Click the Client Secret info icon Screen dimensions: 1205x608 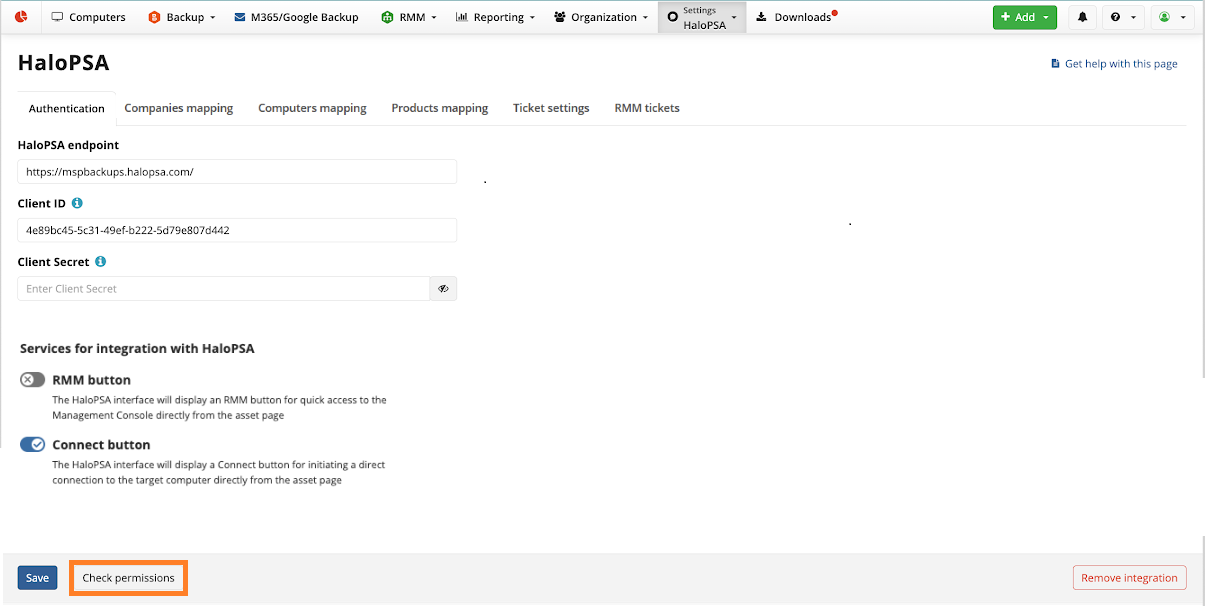(x=100, y=262)
